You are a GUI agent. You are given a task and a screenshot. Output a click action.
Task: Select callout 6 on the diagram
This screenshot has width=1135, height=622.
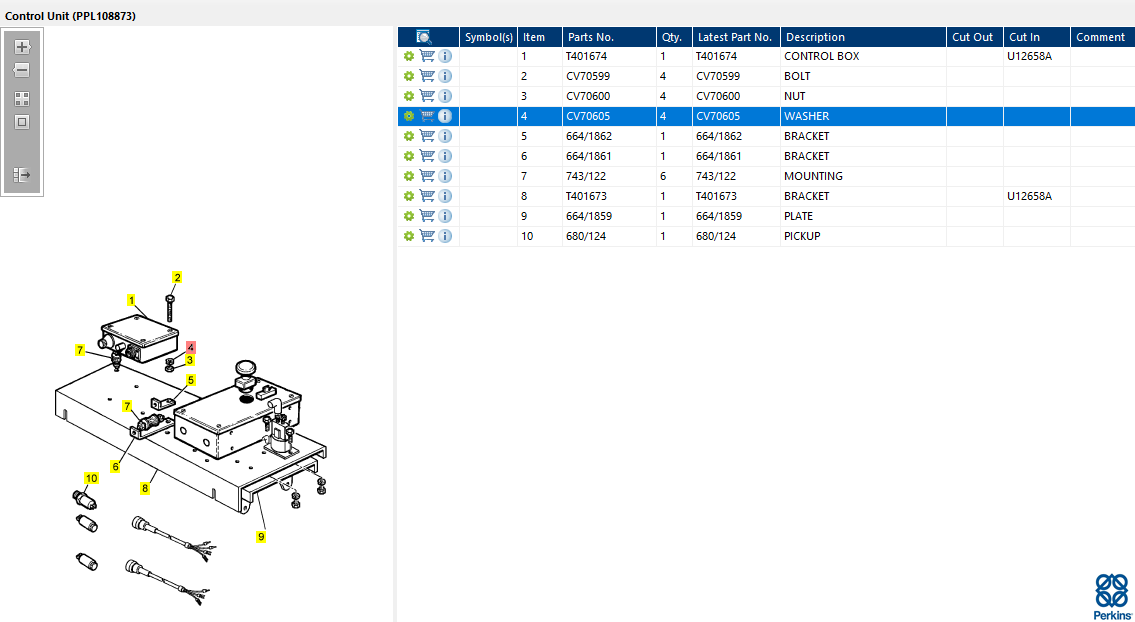click(x=115, y=467)
